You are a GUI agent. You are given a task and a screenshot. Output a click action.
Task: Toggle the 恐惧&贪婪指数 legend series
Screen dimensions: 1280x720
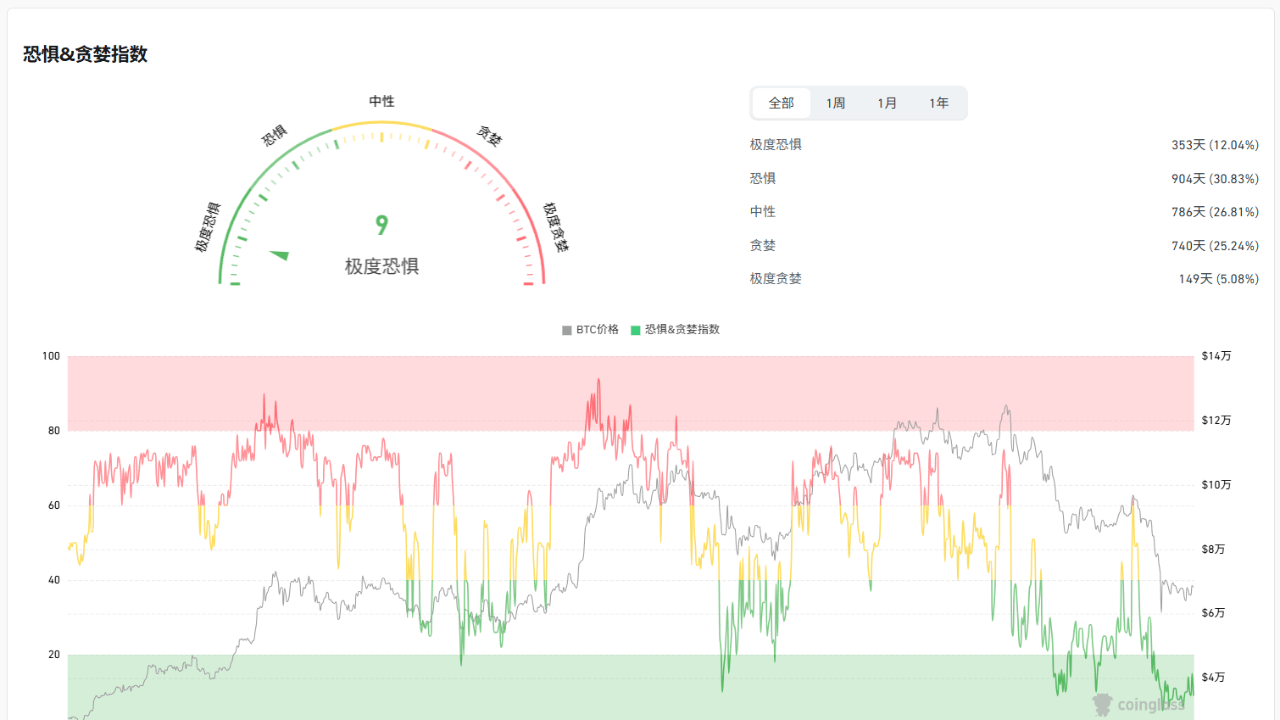[675, 329]
